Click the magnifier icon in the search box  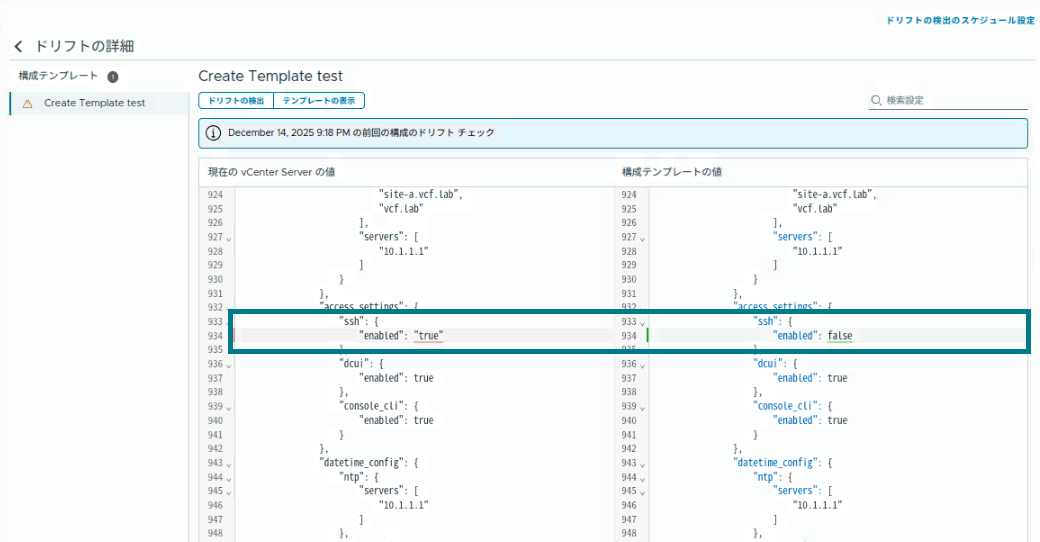click(877, 100)
